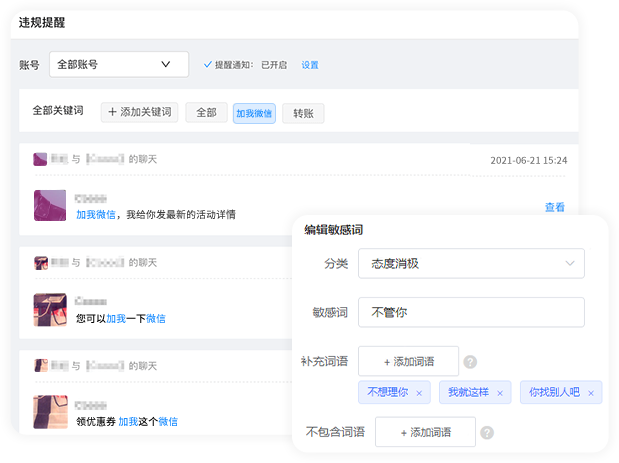Viewport: 619px width, 463px height.
Task: Click the avatar in the third chat message
Action: [50, 412]
